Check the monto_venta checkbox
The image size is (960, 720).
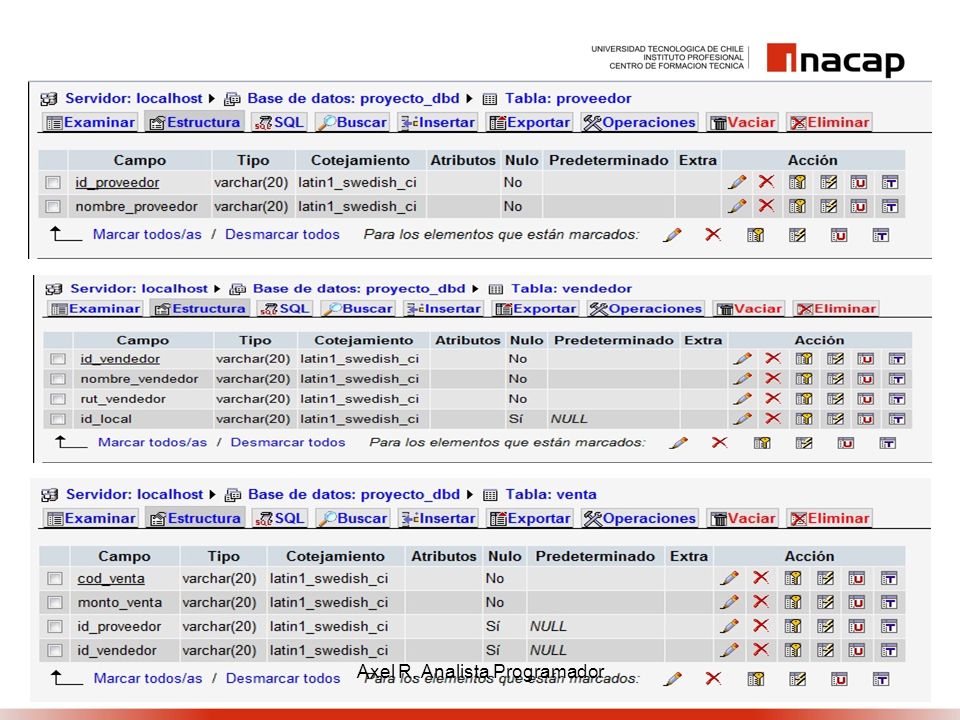pyautogui.click(x=55, y=602)
